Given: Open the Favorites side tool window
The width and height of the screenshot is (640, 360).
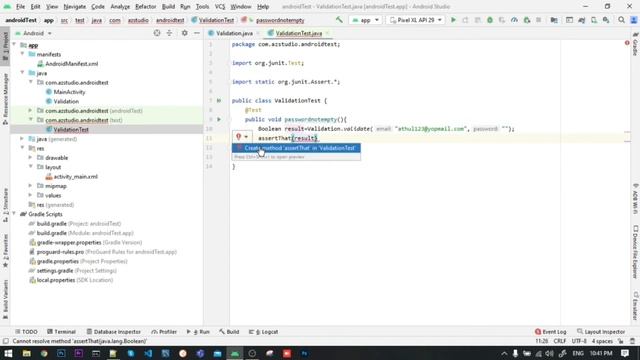Looking at the screenshot, I should 5,251.
